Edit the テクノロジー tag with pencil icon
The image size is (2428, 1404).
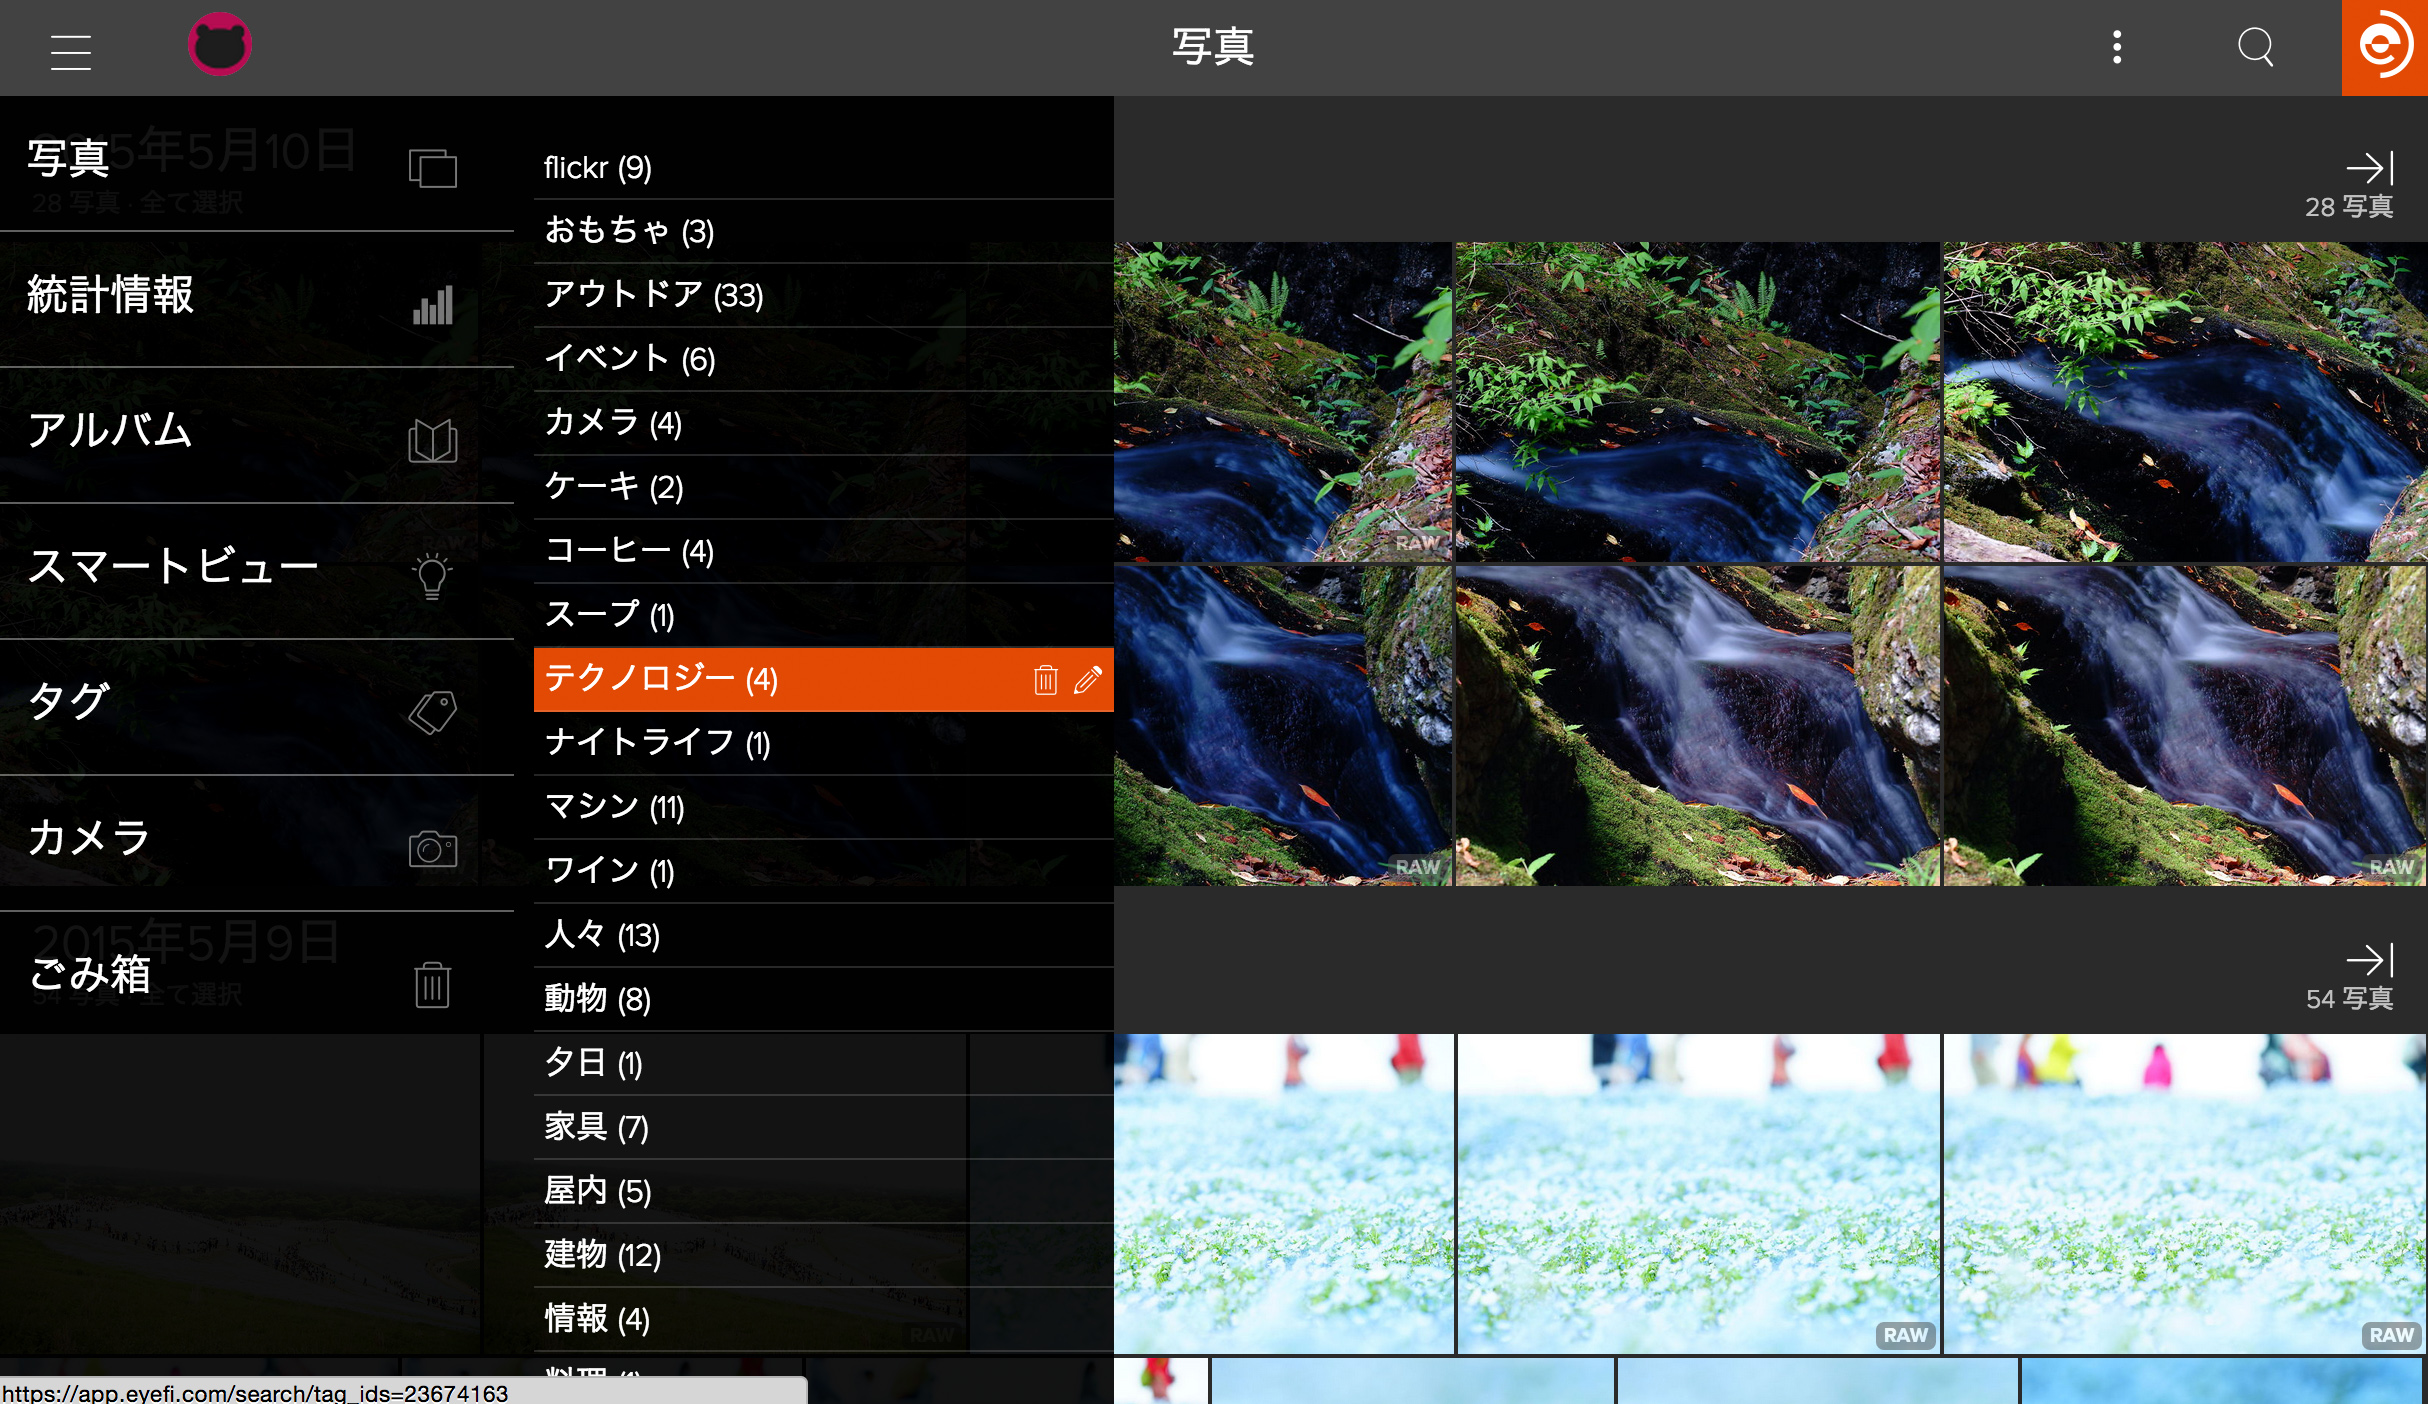click(1088, 680)
